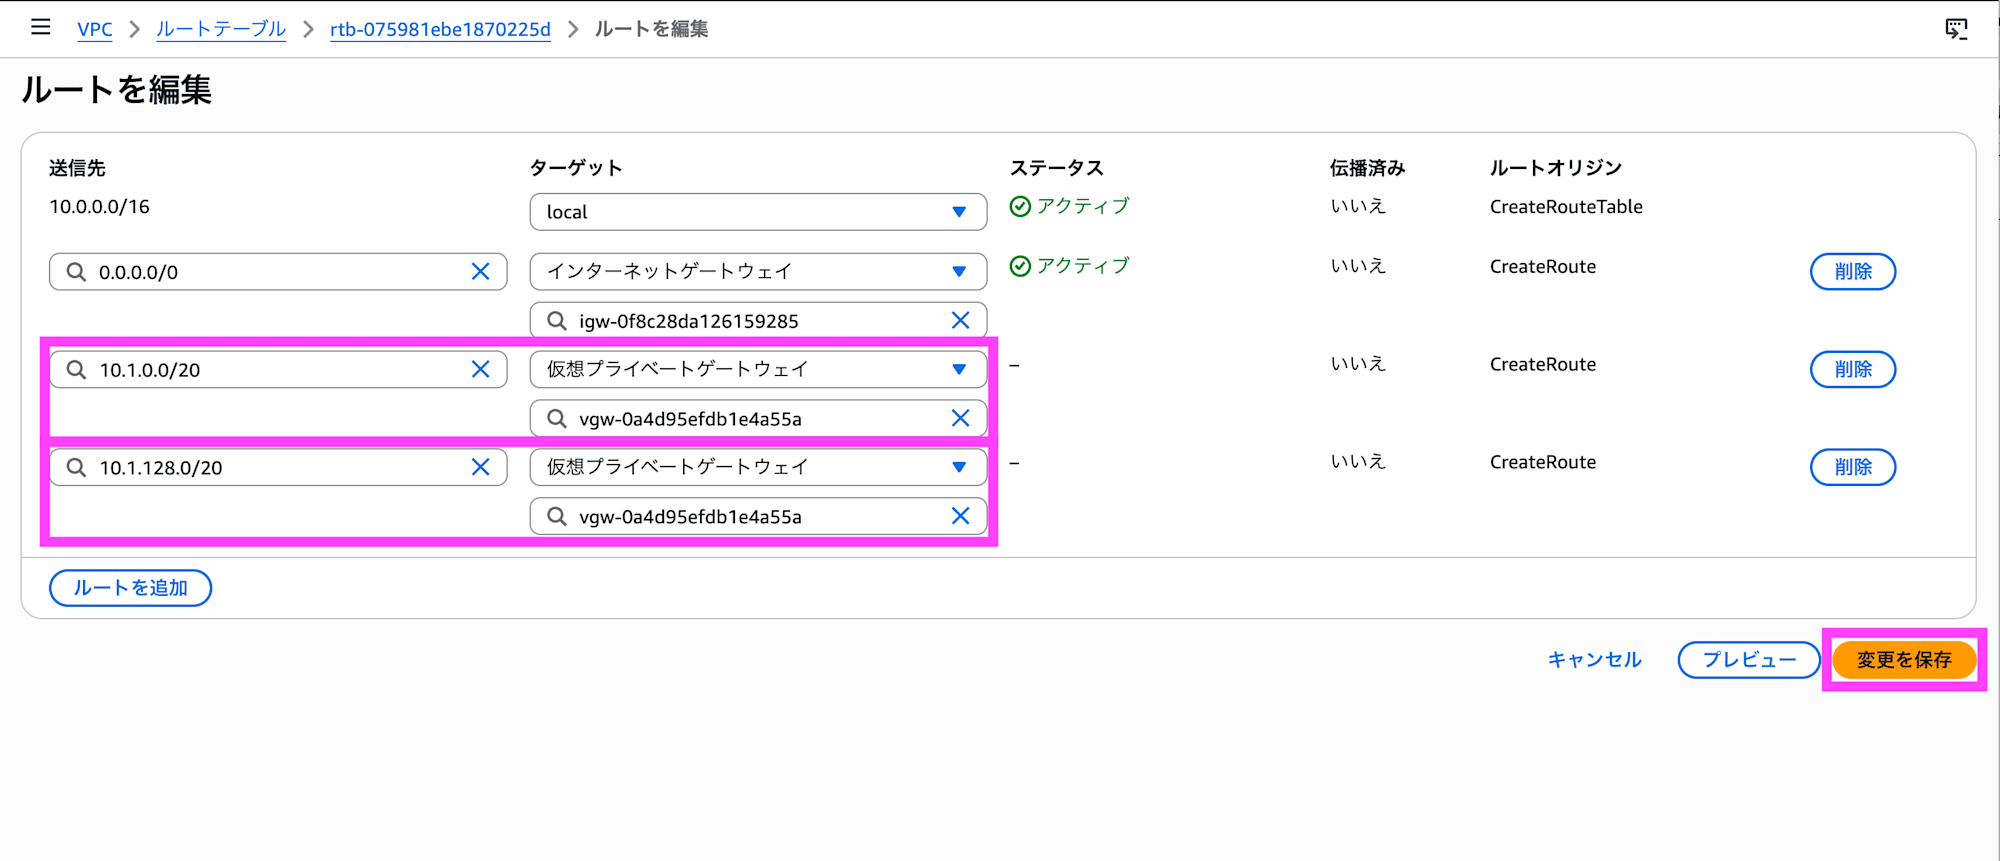Viewport: 2000px width, 861px height.
Task: Focus the 10.1.0.0/20 destination input
Action: [x=278, y=369]
